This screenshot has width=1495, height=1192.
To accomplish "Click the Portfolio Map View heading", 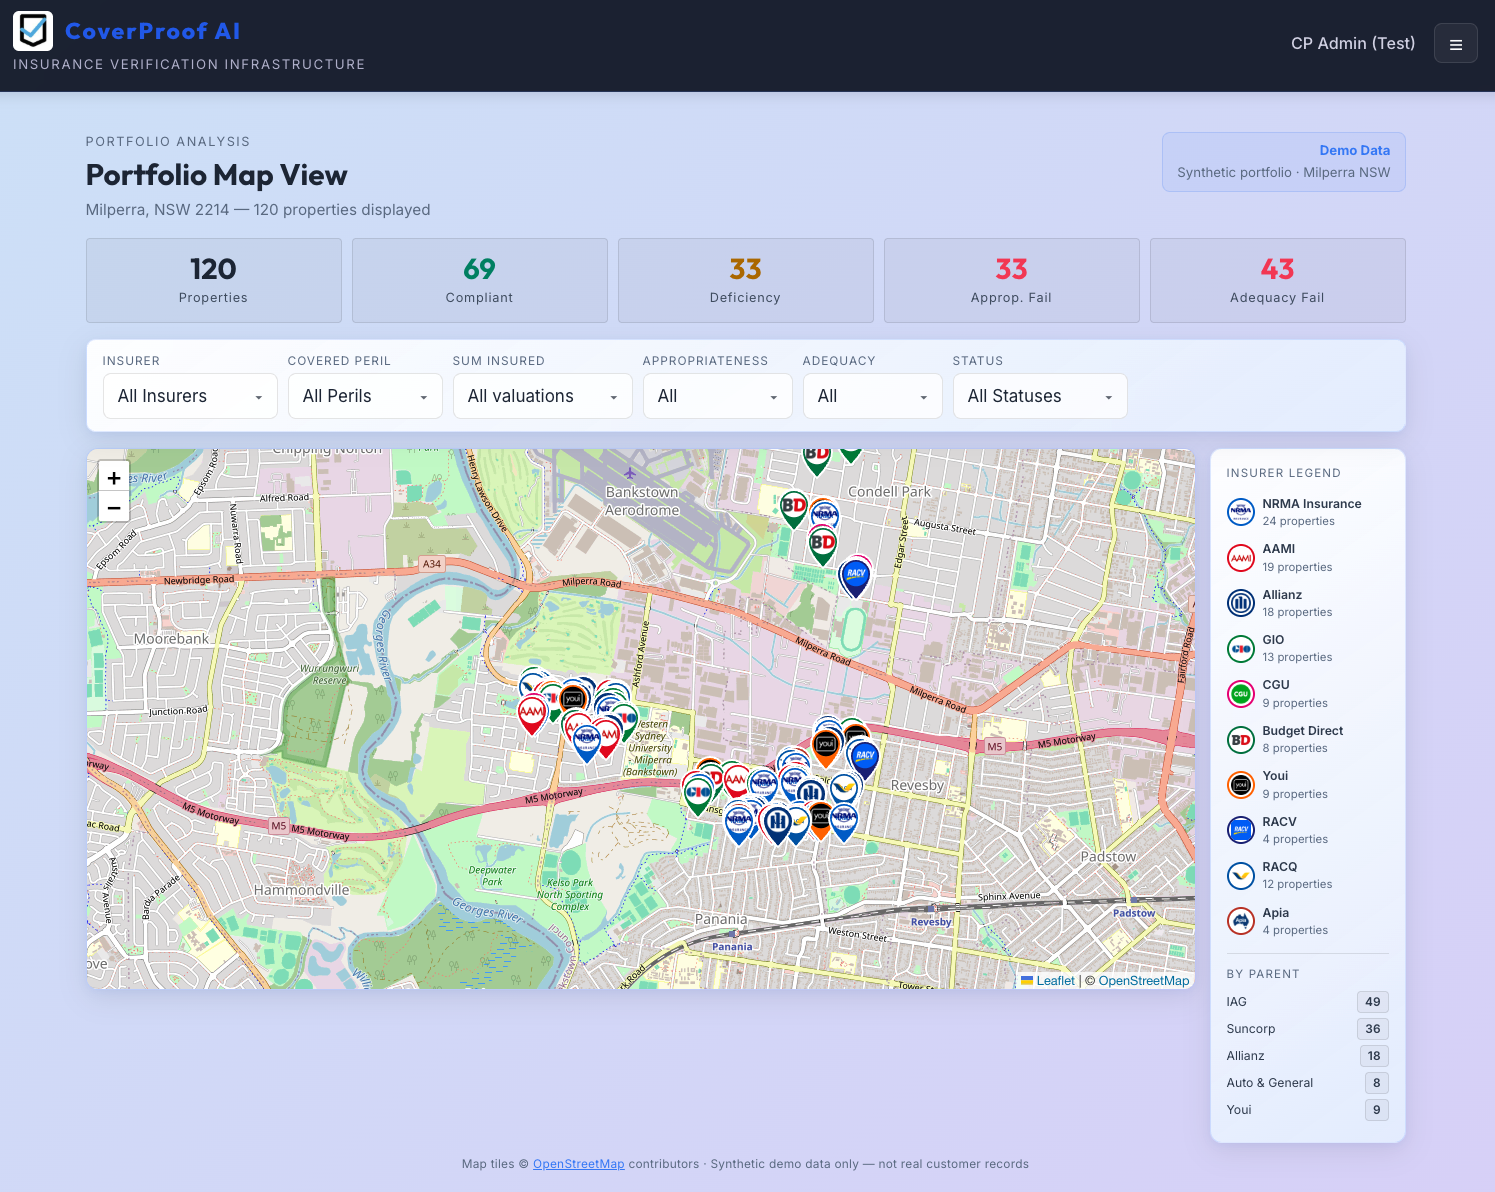I will point(217,175).
